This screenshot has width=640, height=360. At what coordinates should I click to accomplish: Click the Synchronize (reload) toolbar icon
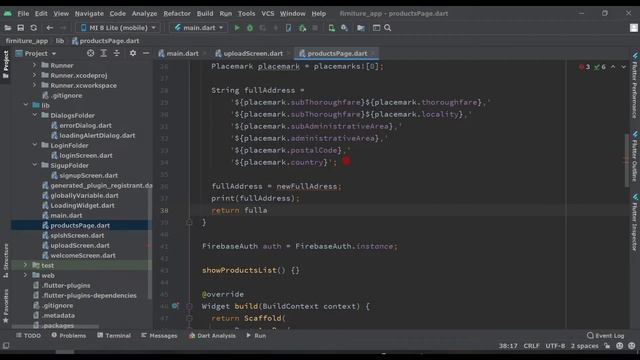(x=34, y=28)
